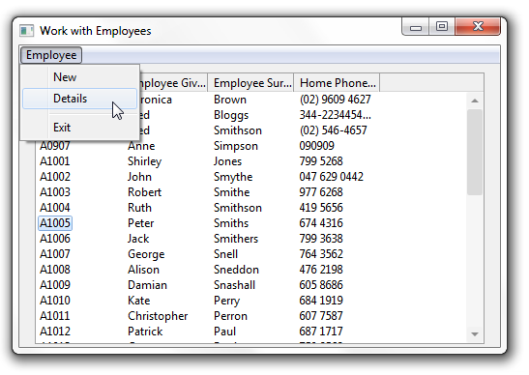The image size is (529, 375).
Task: Click the scroll down arrow
Action: [475, 334]
